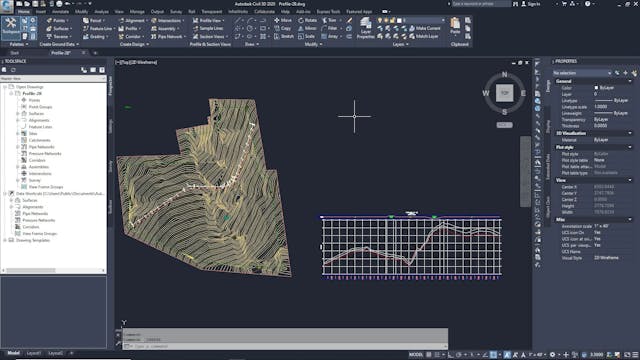Open the Annotate ribbon tab
The image size is (640, 360).
coord(60,12)
